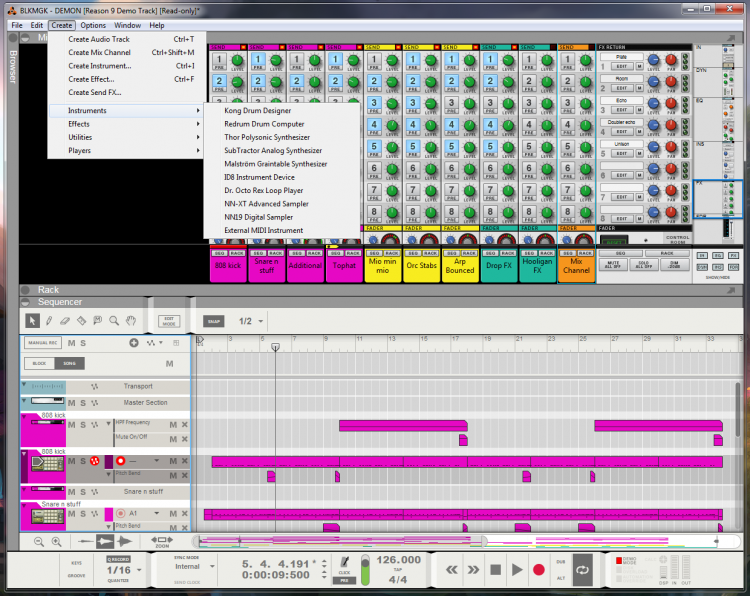
Task: Click the Mute All Off button in the mixer
Action: click(x=613, y=265)
